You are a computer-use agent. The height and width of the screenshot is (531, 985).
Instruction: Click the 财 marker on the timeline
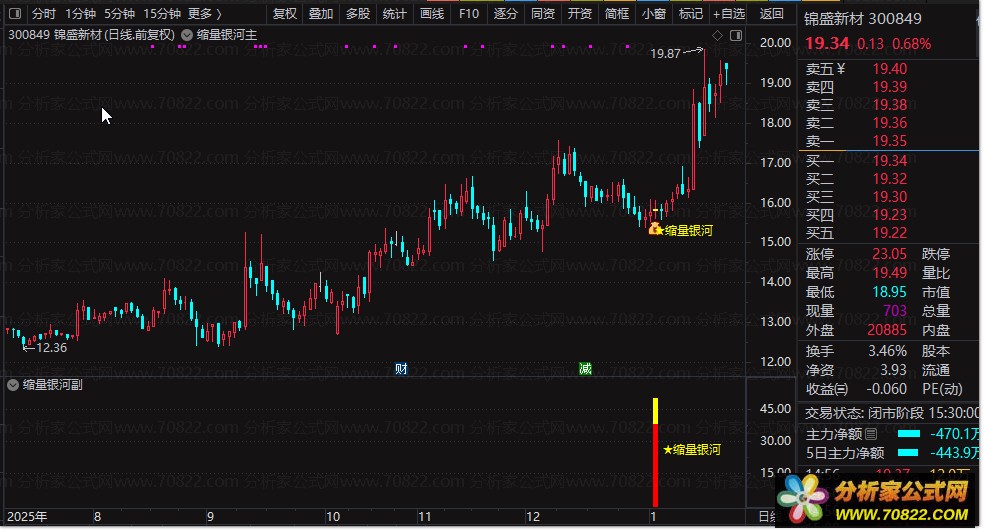point(401,369)
